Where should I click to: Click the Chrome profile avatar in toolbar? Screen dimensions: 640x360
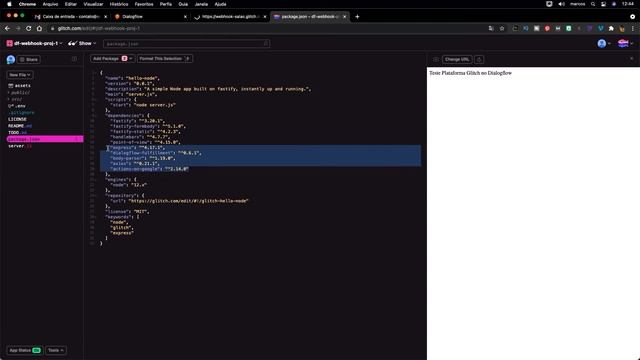pos(622,29)
